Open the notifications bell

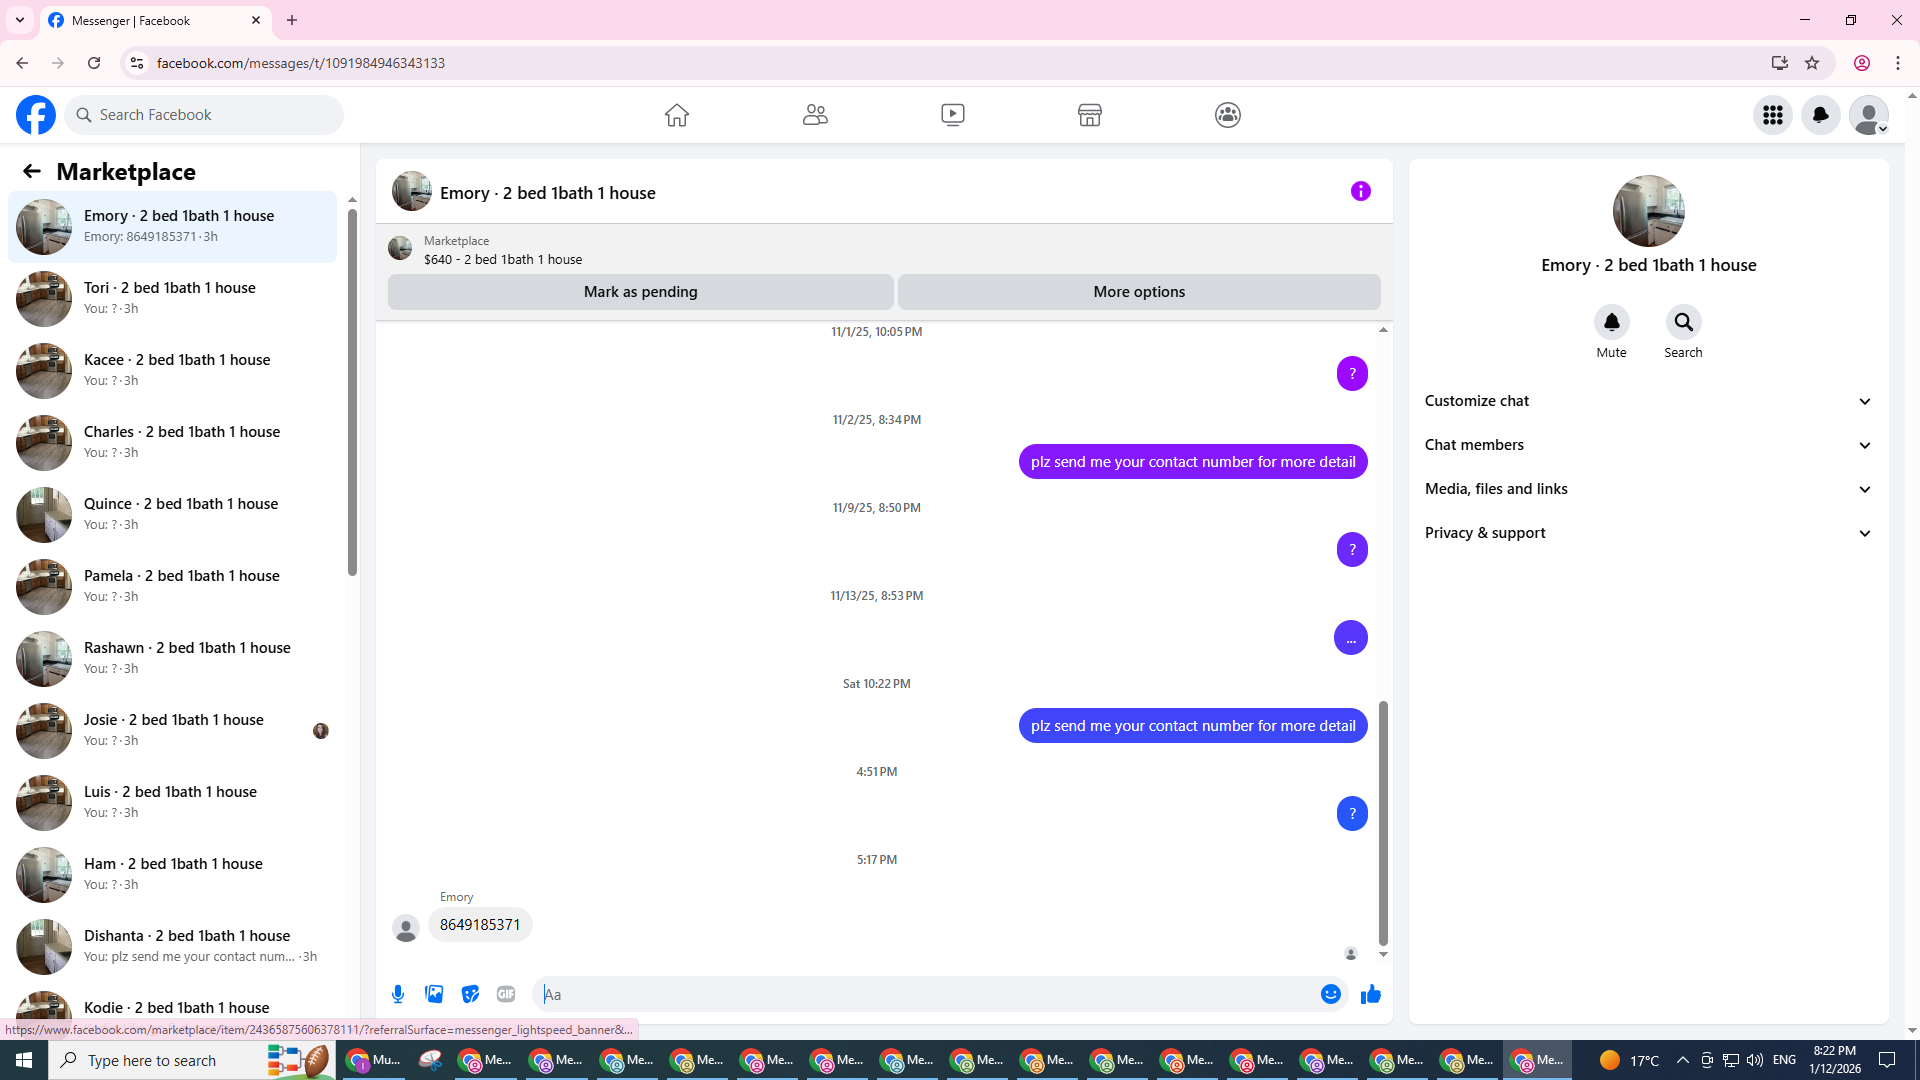tap(1820, 115)
